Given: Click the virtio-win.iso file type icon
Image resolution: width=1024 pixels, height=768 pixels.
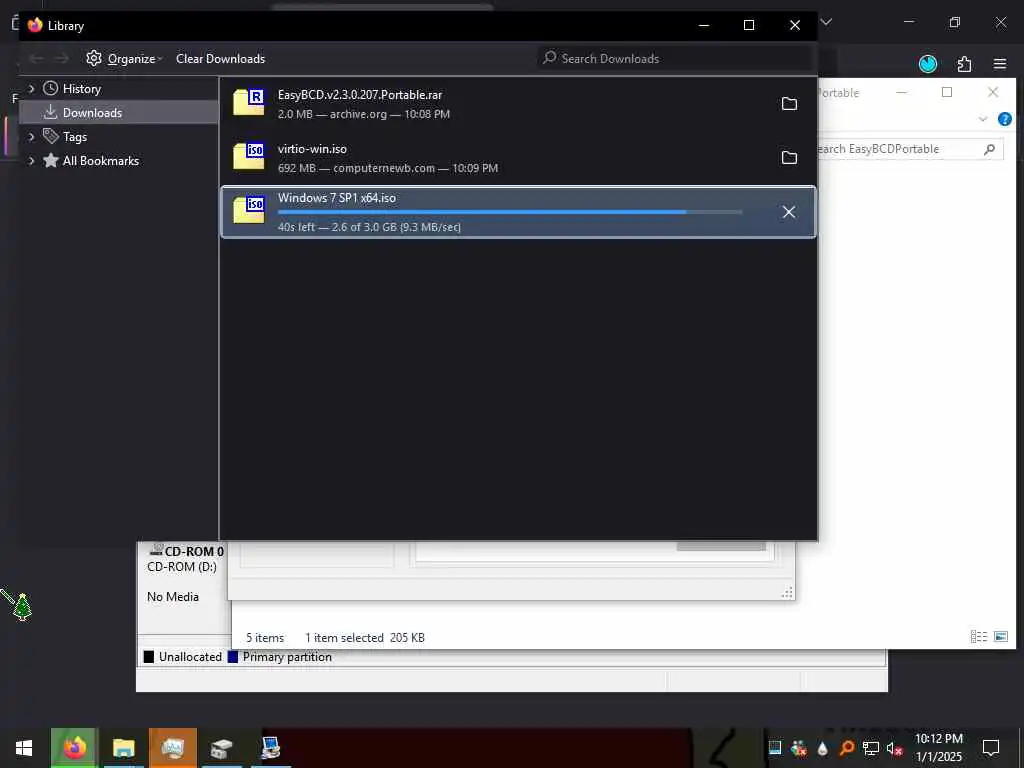Looking at the screenshot, I should coord(248,157).
